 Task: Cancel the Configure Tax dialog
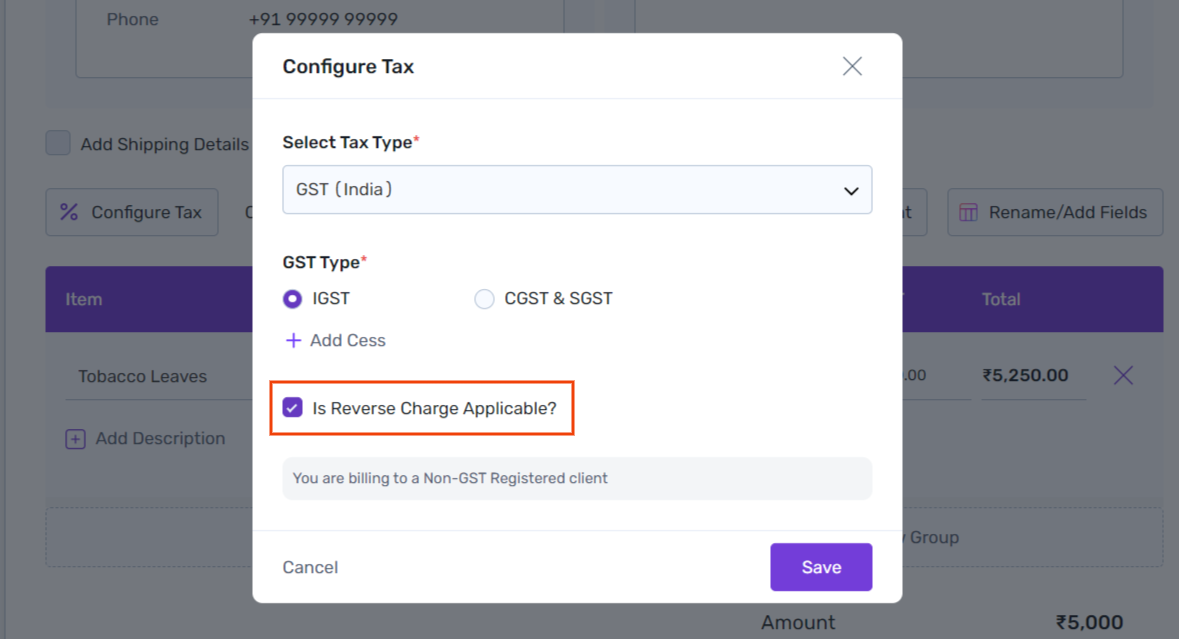click(x=311, y=568)
